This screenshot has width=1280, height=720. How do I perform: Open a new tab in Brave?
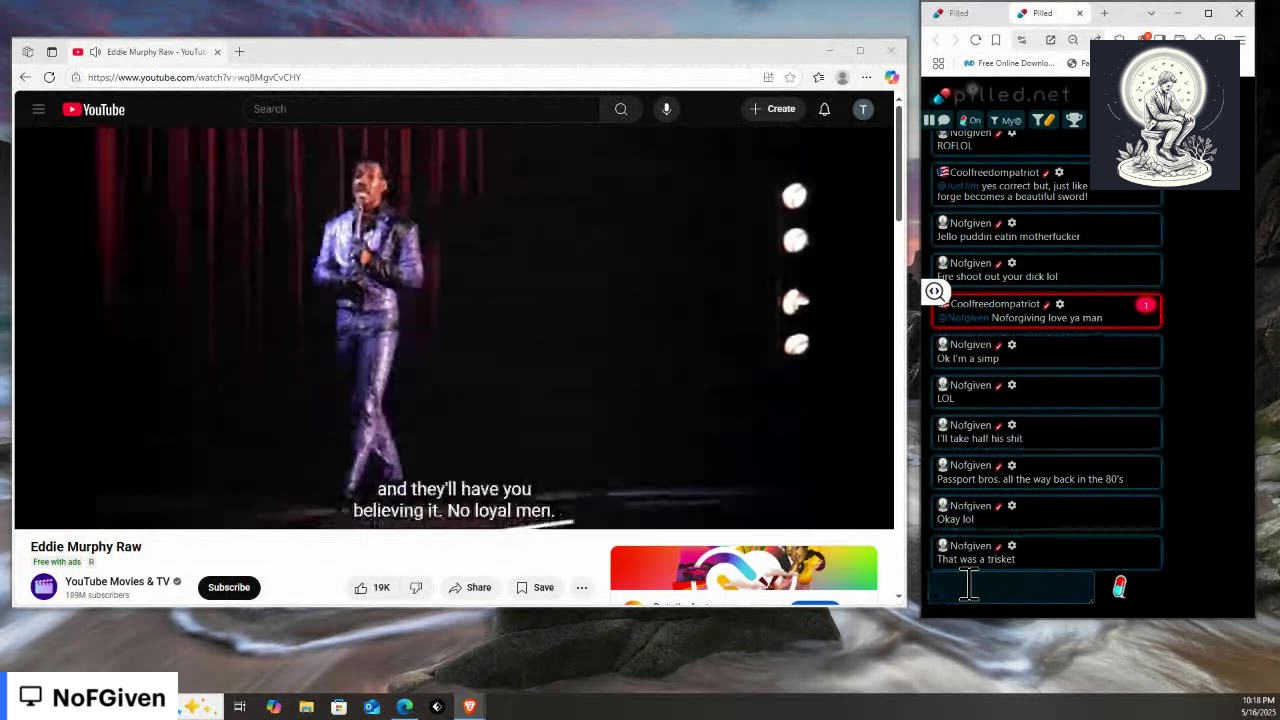pyautogui.click(x=1104, y=13)
